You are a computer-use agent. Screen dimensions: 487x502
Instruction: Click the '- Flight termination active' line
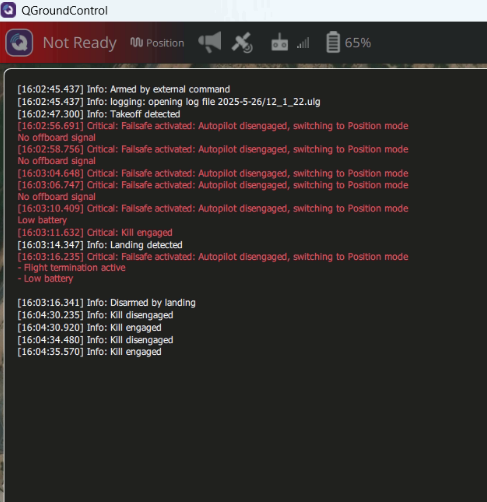click(71, 268)
